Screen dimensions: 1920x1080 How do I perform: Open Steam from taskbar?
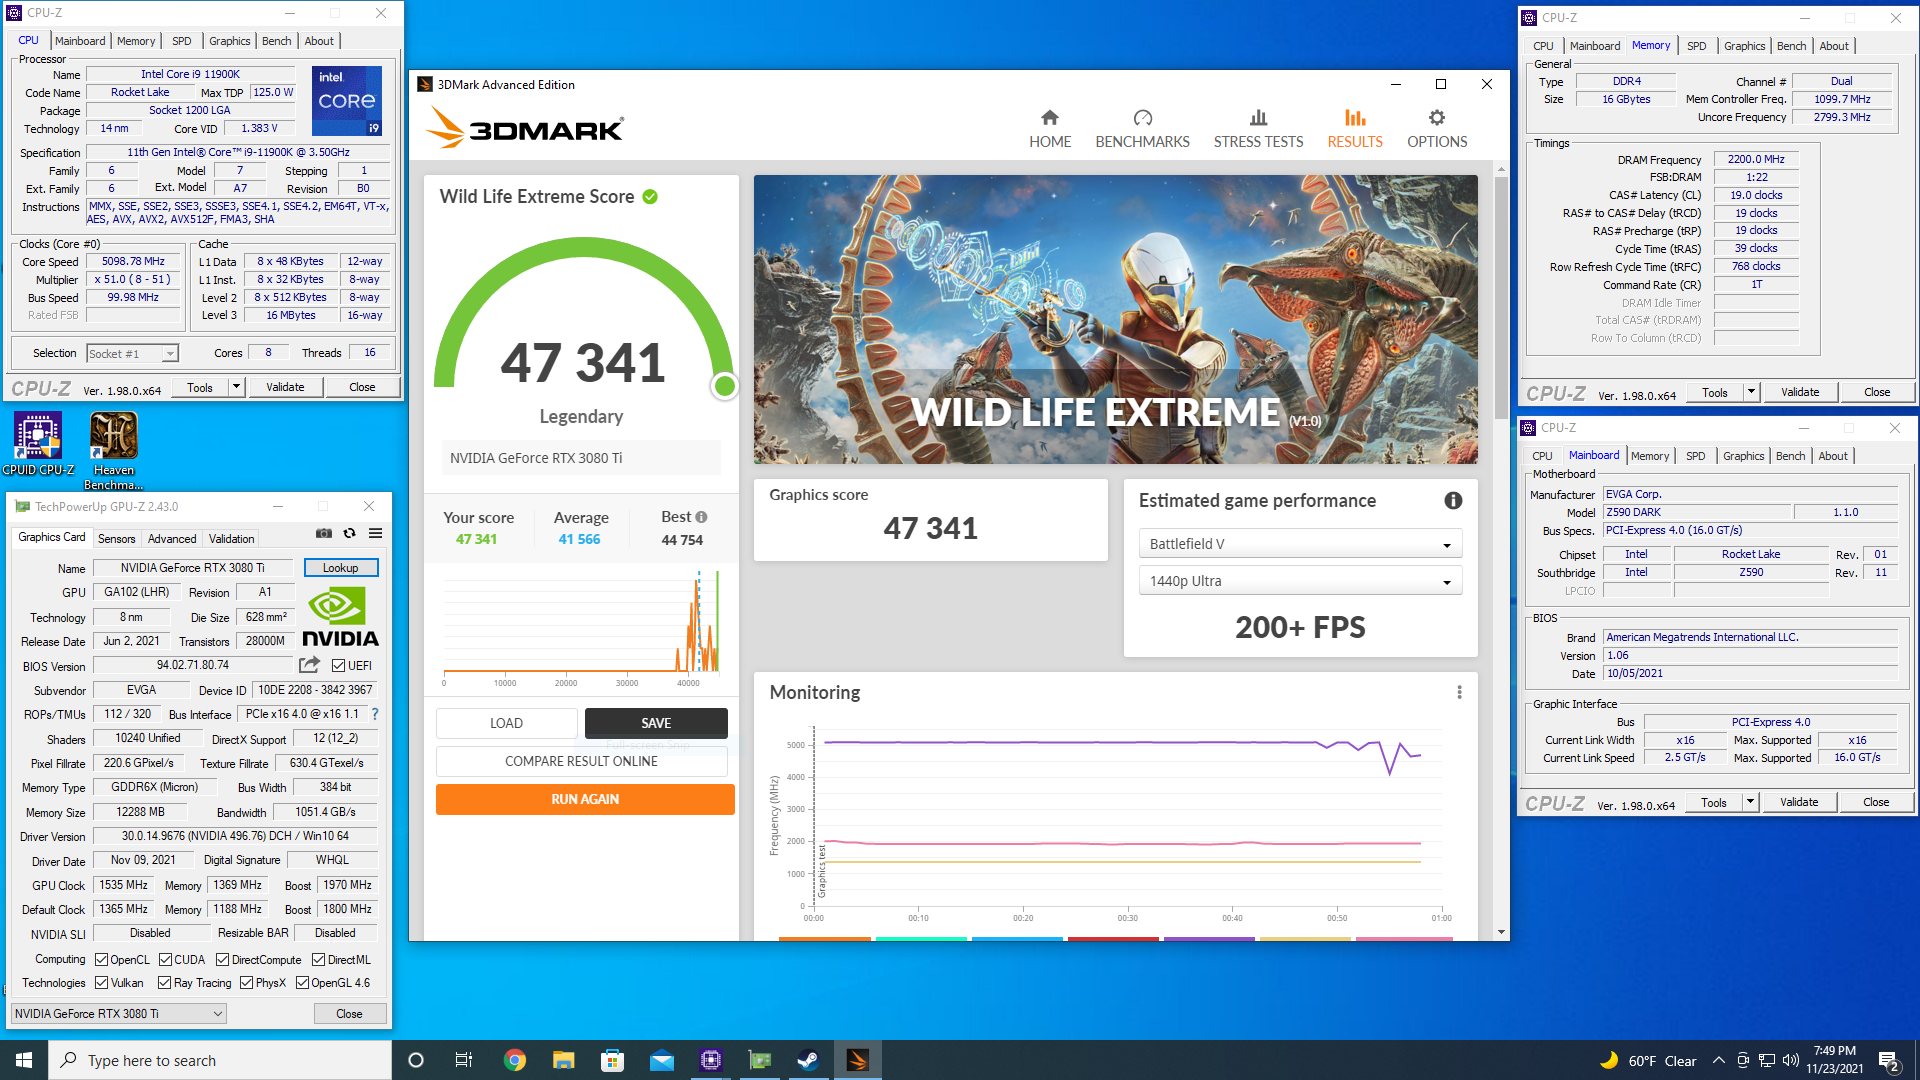pyautogui.click(x=808, y=1060)
